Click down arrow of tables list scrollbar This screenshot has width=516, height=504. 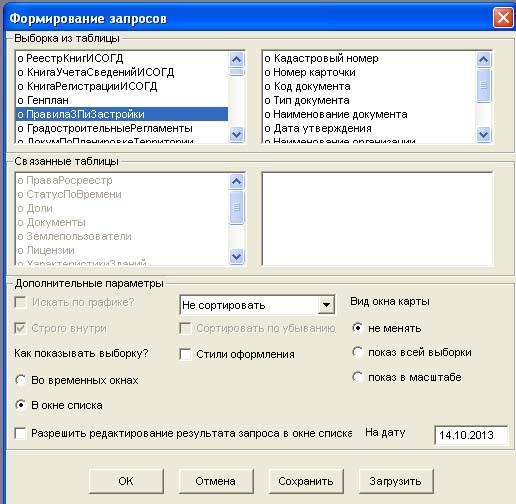[237, 135]
